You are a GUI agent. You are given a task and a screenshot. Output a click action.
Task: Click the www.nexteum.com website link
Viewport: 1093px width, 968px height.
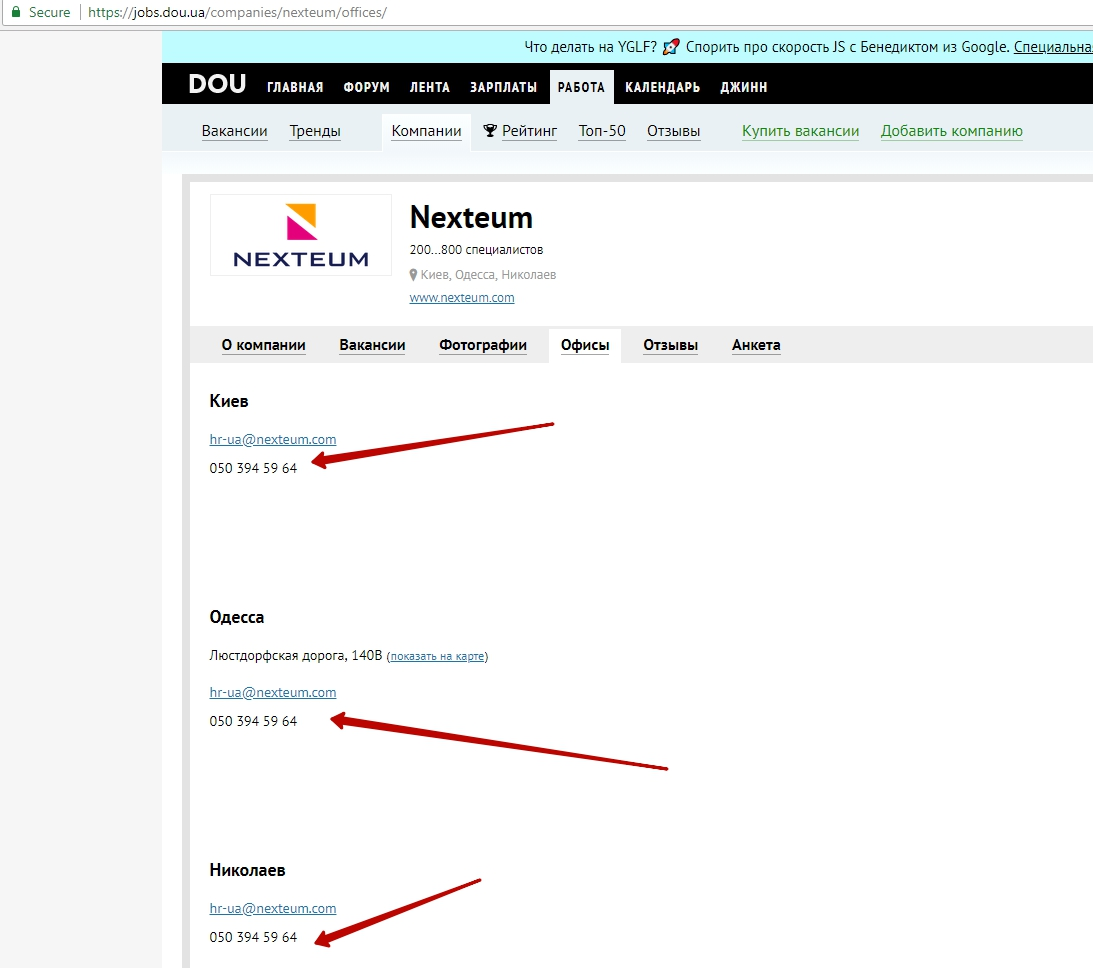coord(462,298)
